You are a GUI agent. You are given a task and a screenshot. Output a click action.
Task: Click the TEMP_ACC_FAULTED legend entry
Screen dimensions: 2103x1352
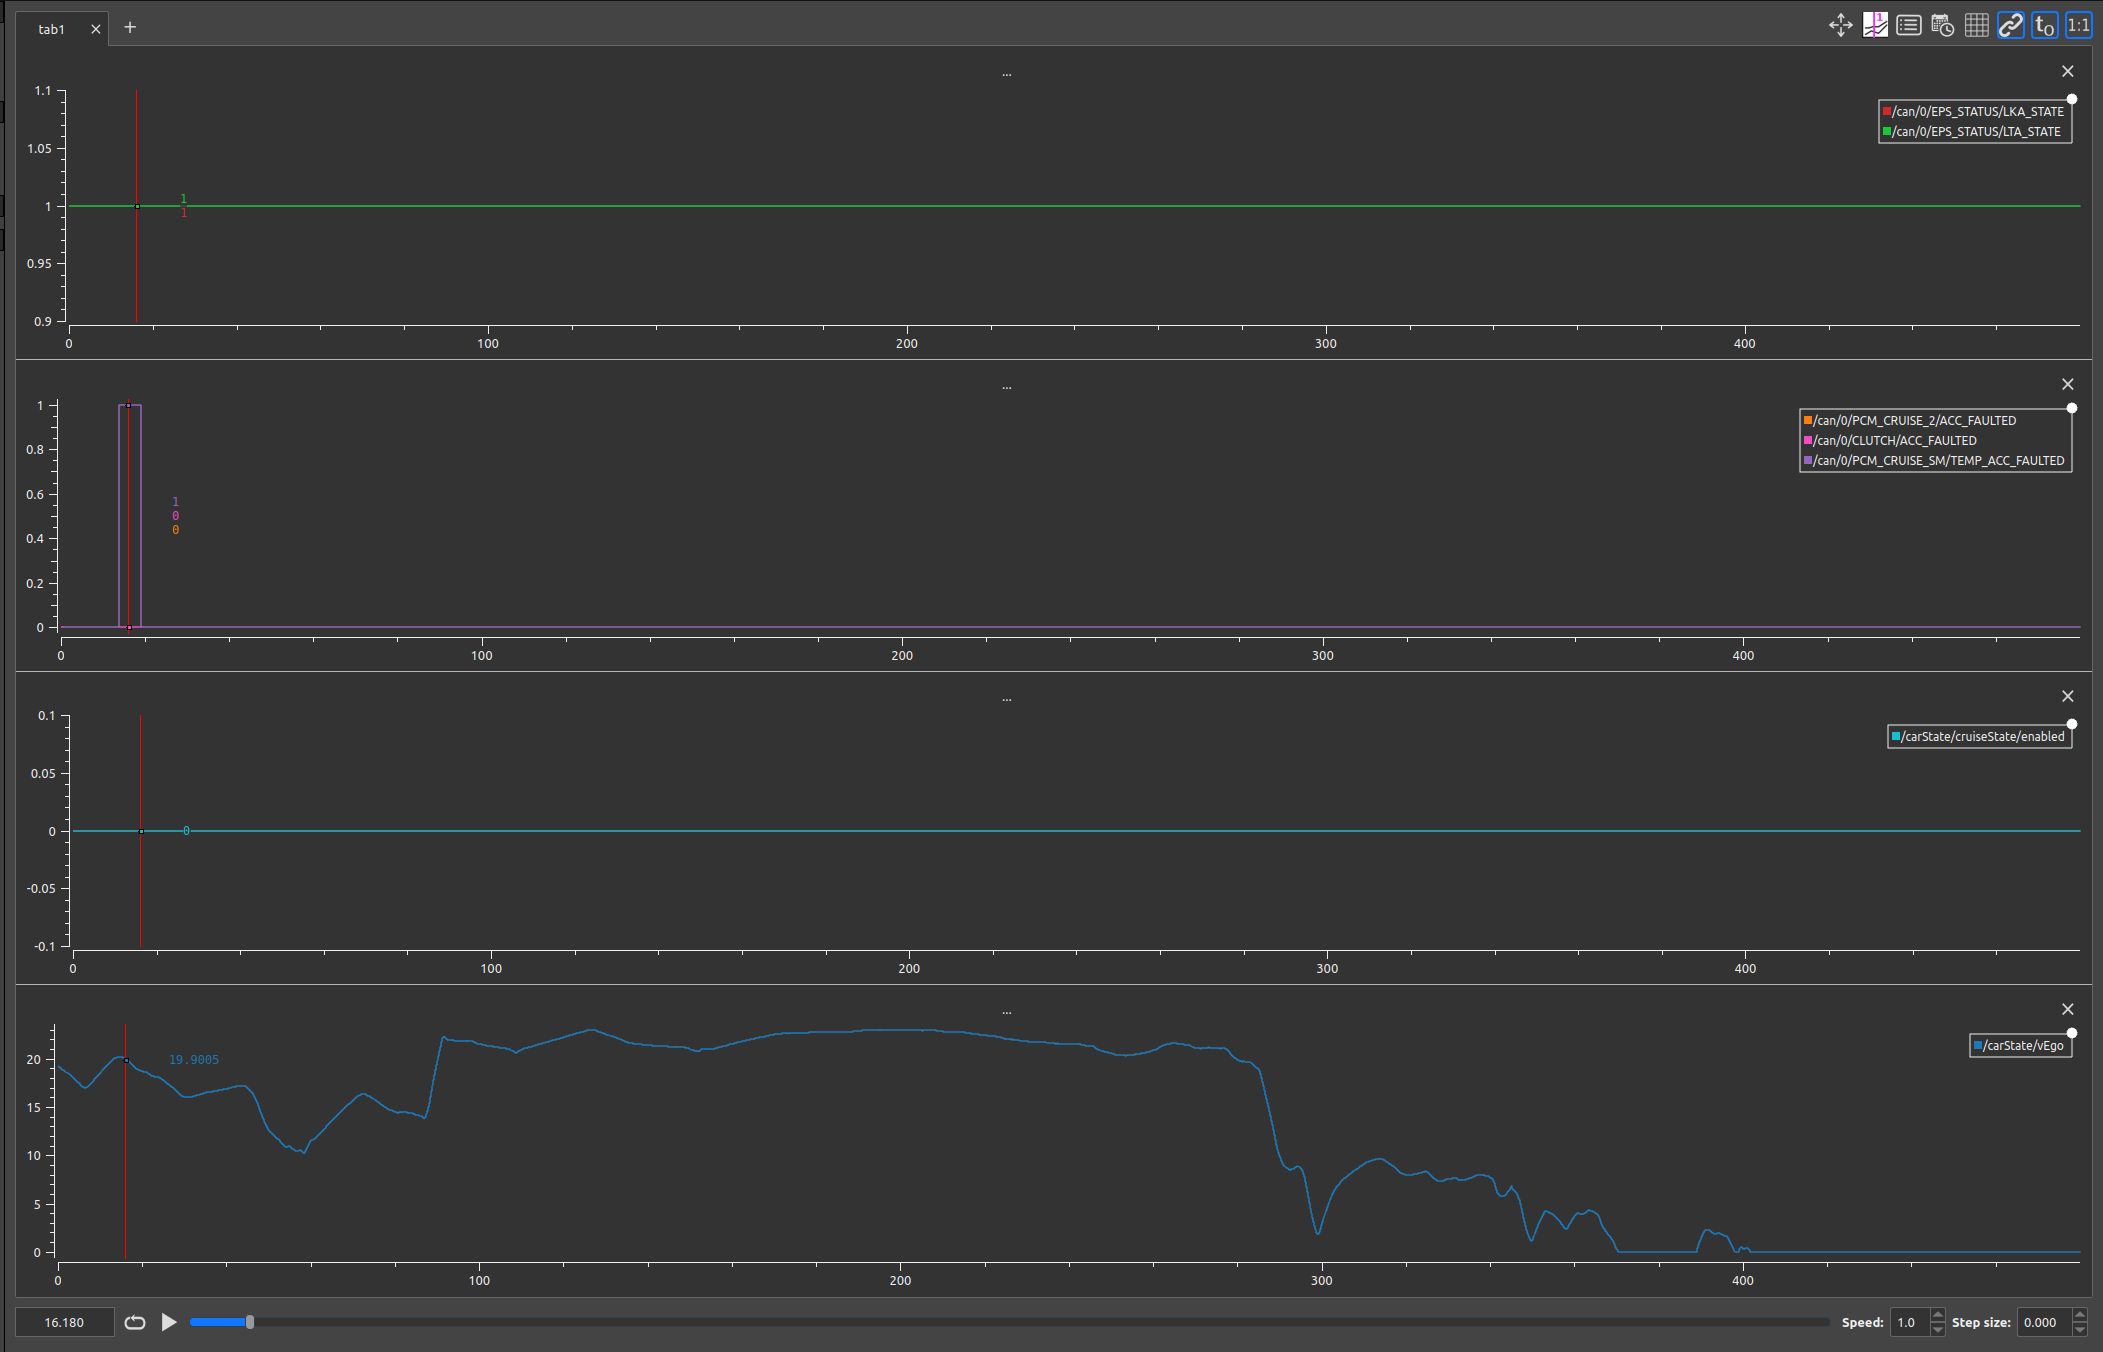click(x=1938, y=460)
